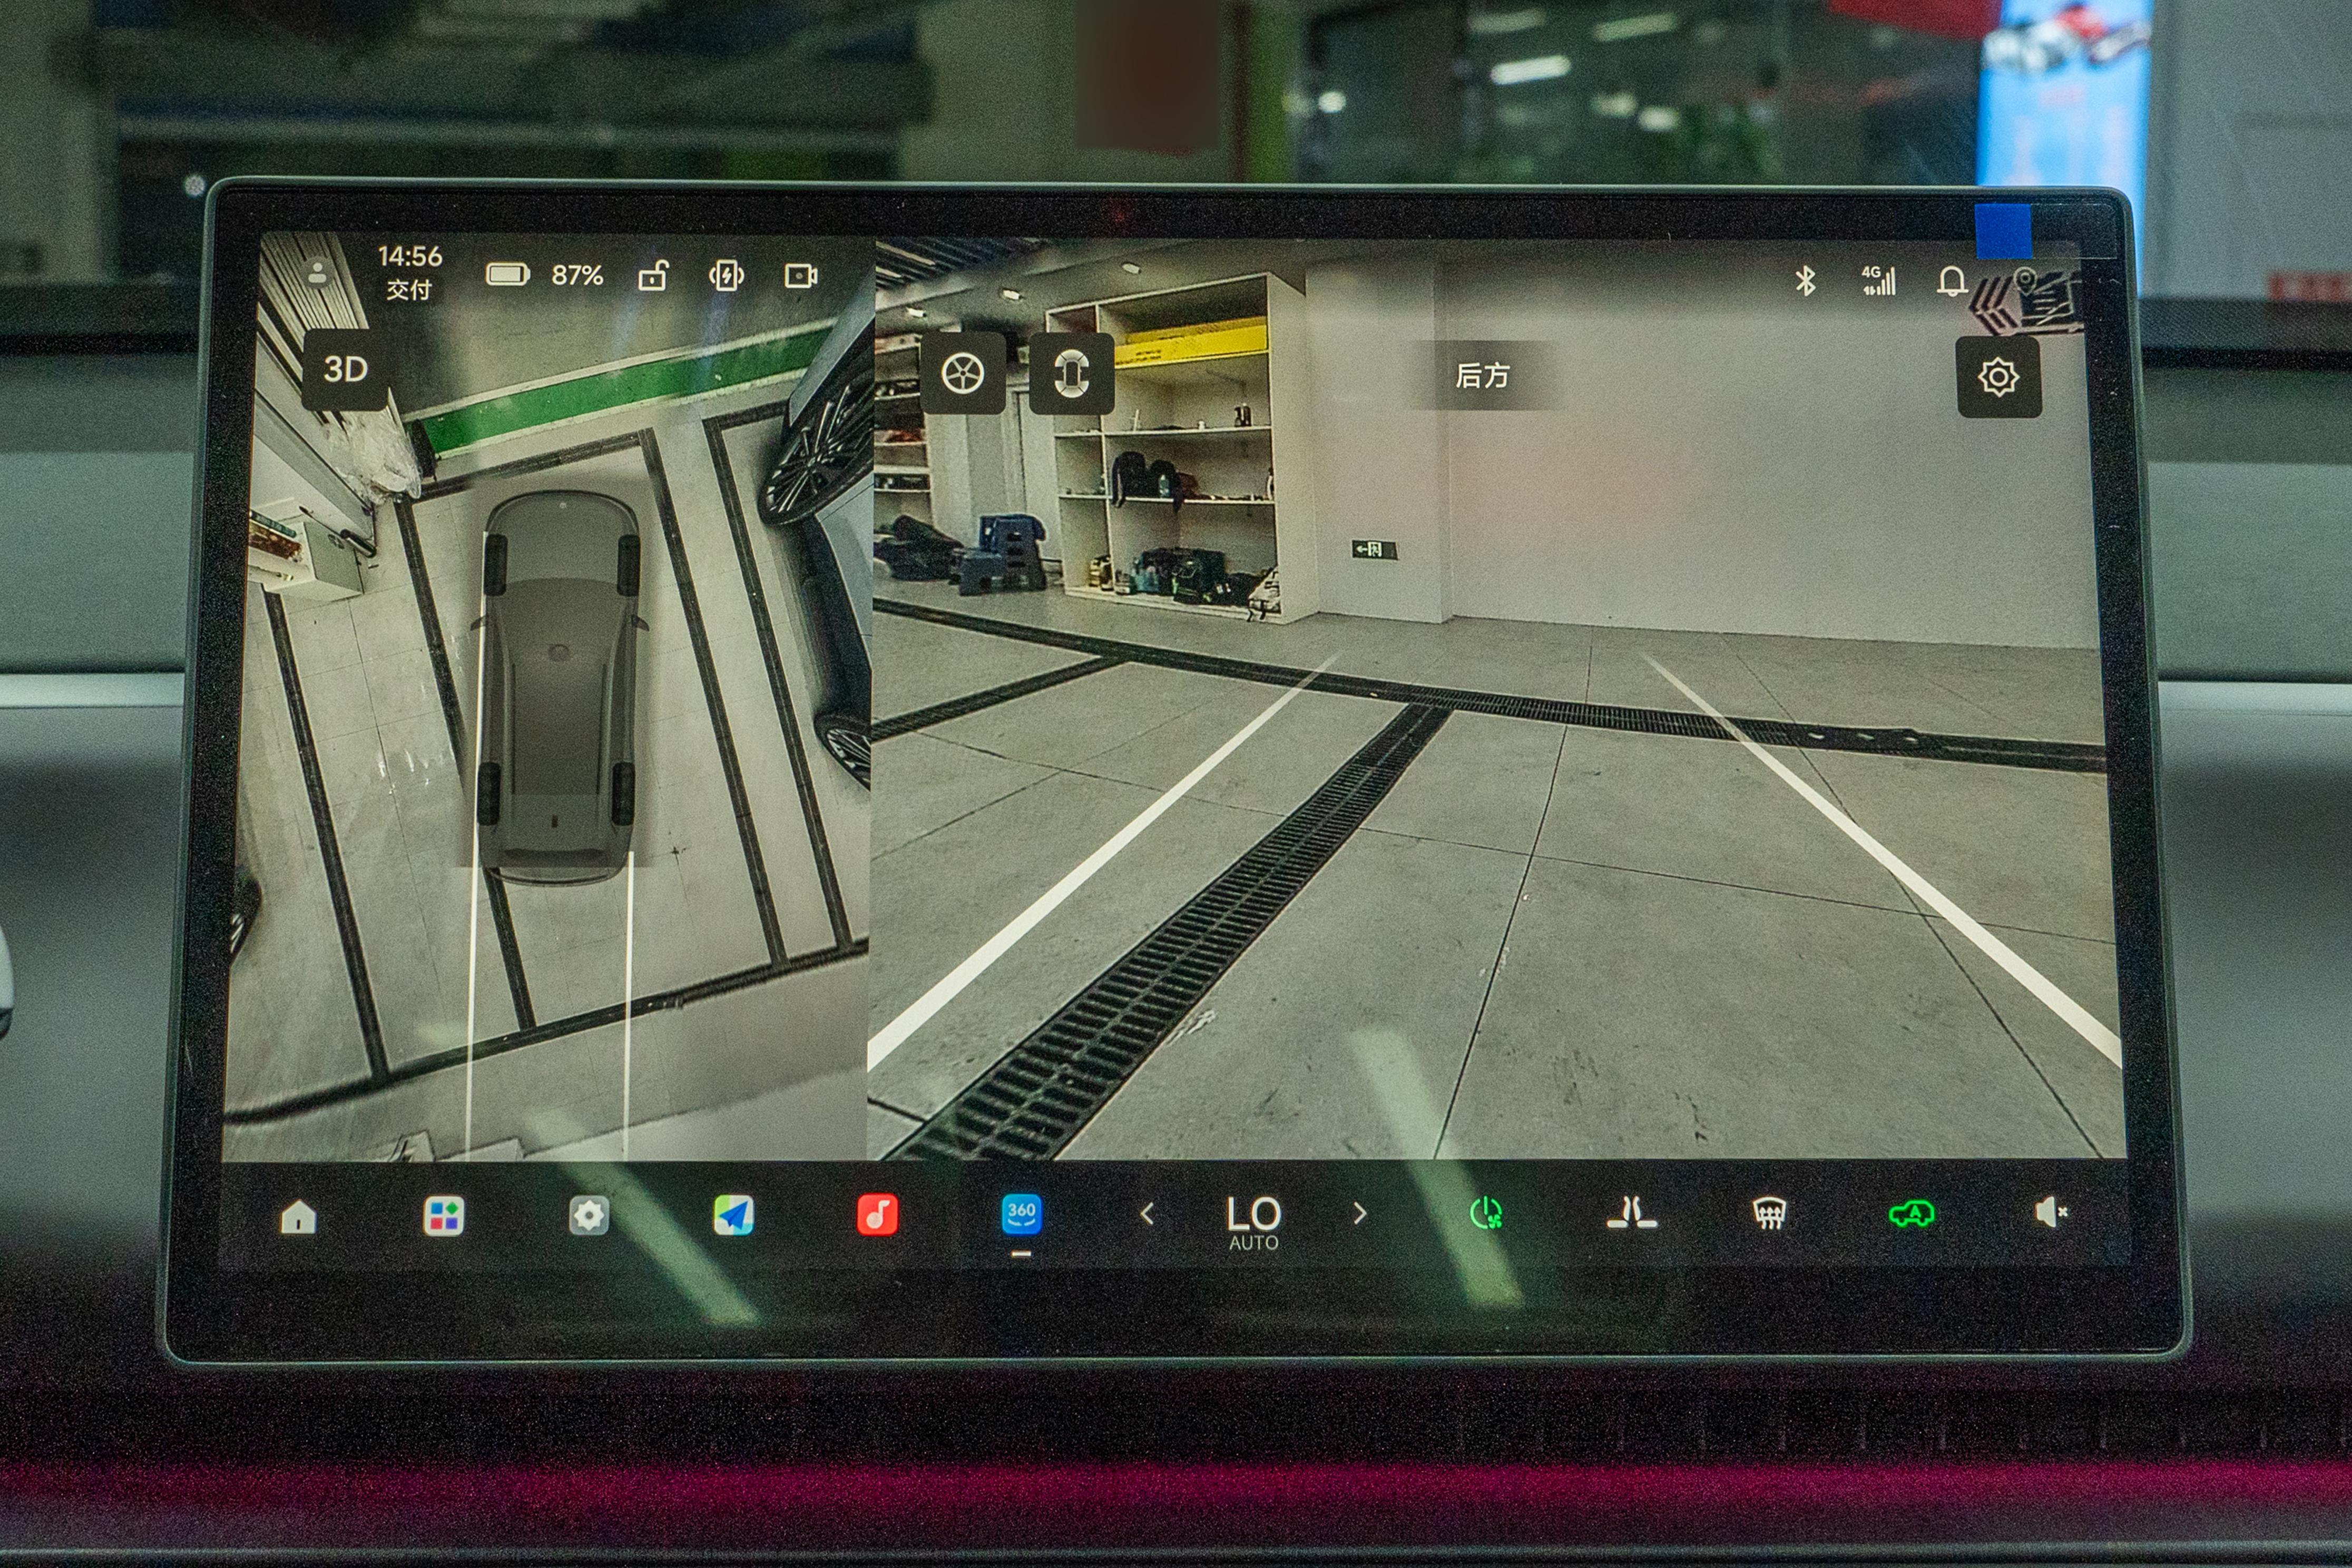Open seat heating control
Screen dimensions: 2352x1568
point(1631,1213)
